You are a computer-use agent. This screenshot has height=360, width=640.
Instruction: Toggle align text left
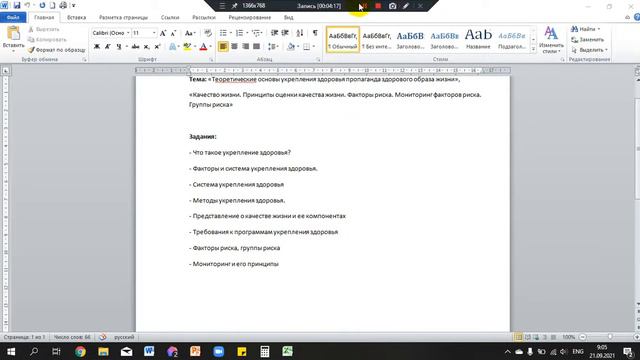tap(223, 47)
